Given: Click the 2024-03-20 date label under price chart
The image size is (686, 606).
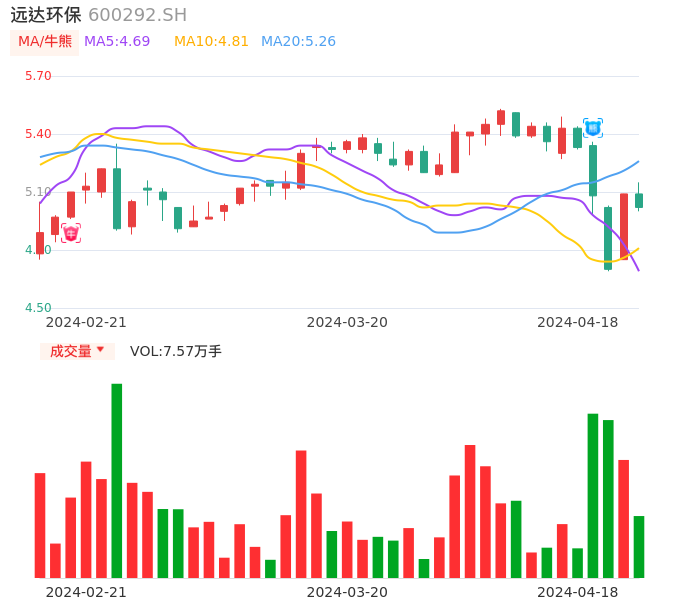Looking at the screenshot, I should click(347, 322).
